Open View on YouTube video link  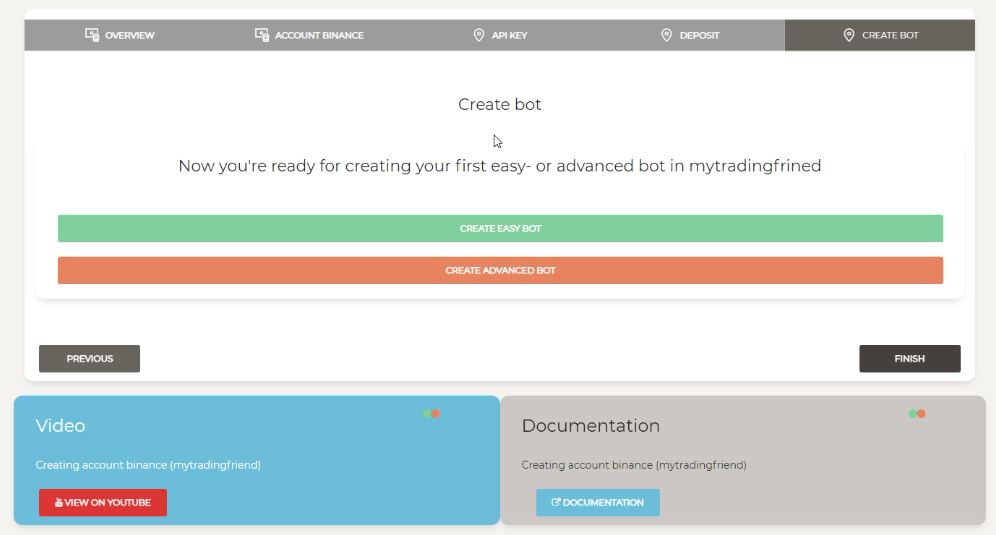tap(103, 502)
